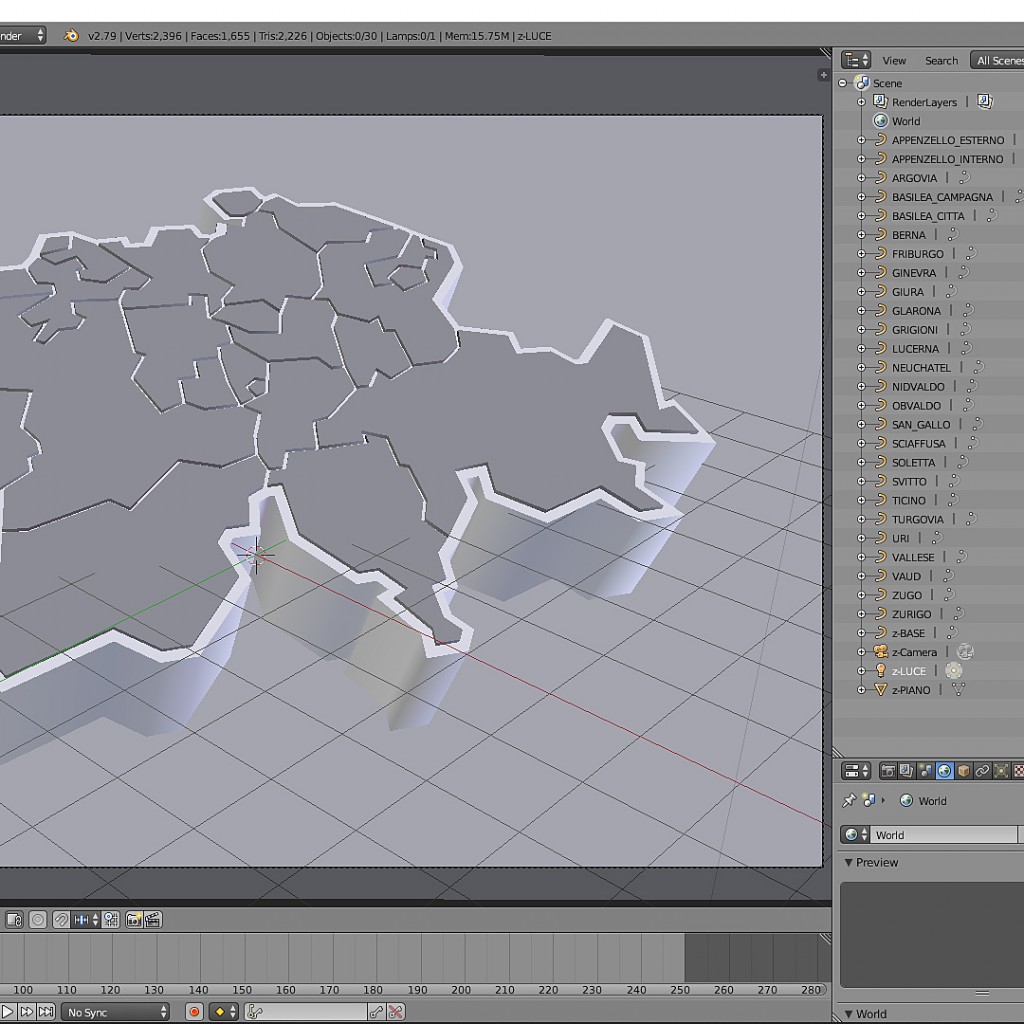Select the BERNA object in the outliner
Image resolution: width=1024 pixels, height=1024 pixels.
click(908, 234)
